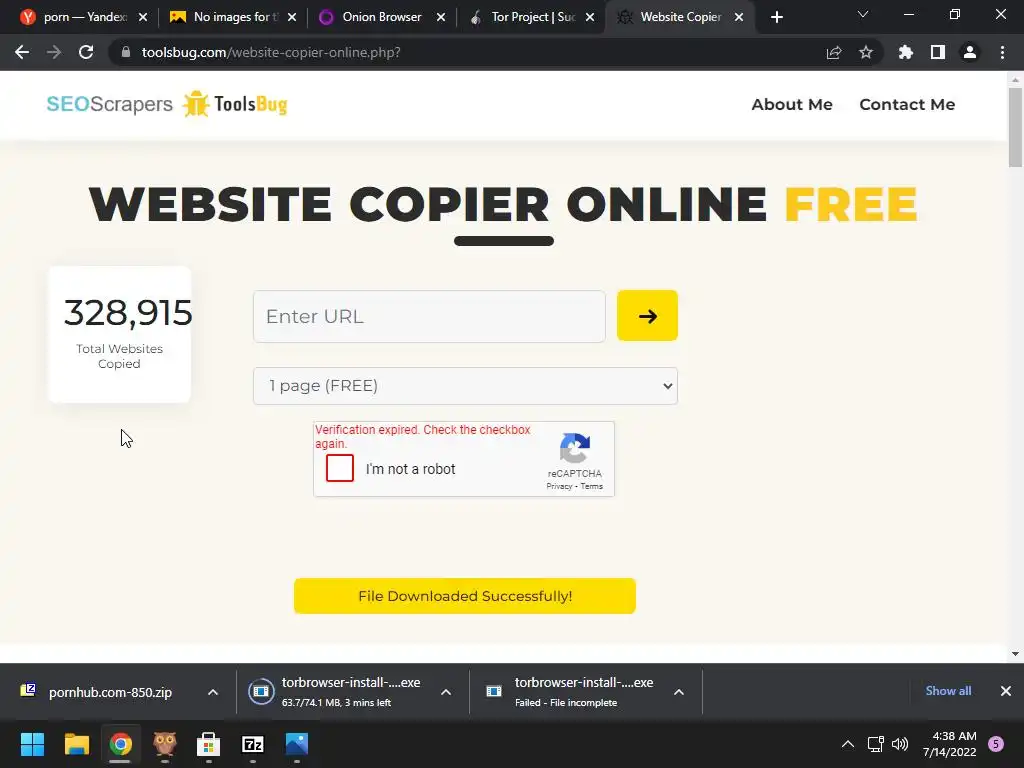This screenshot has width=1024, height=768.
Task: Open the Windows Start menu
Action: pos(32,744)
